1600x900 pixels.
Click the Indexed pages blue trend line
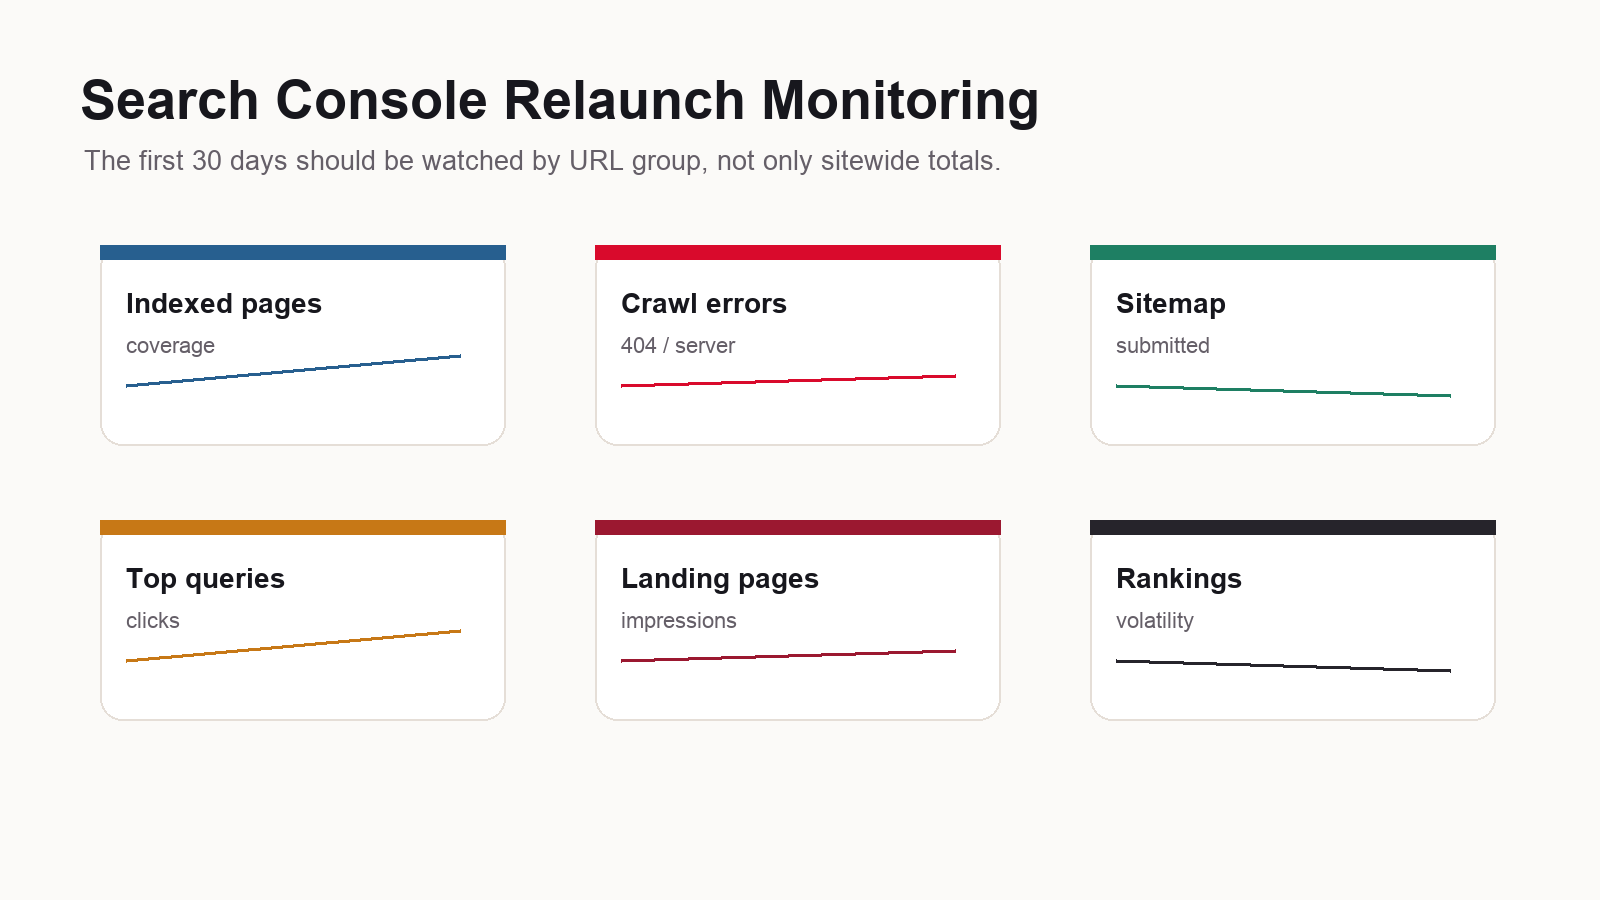click(x=293, y=371)
